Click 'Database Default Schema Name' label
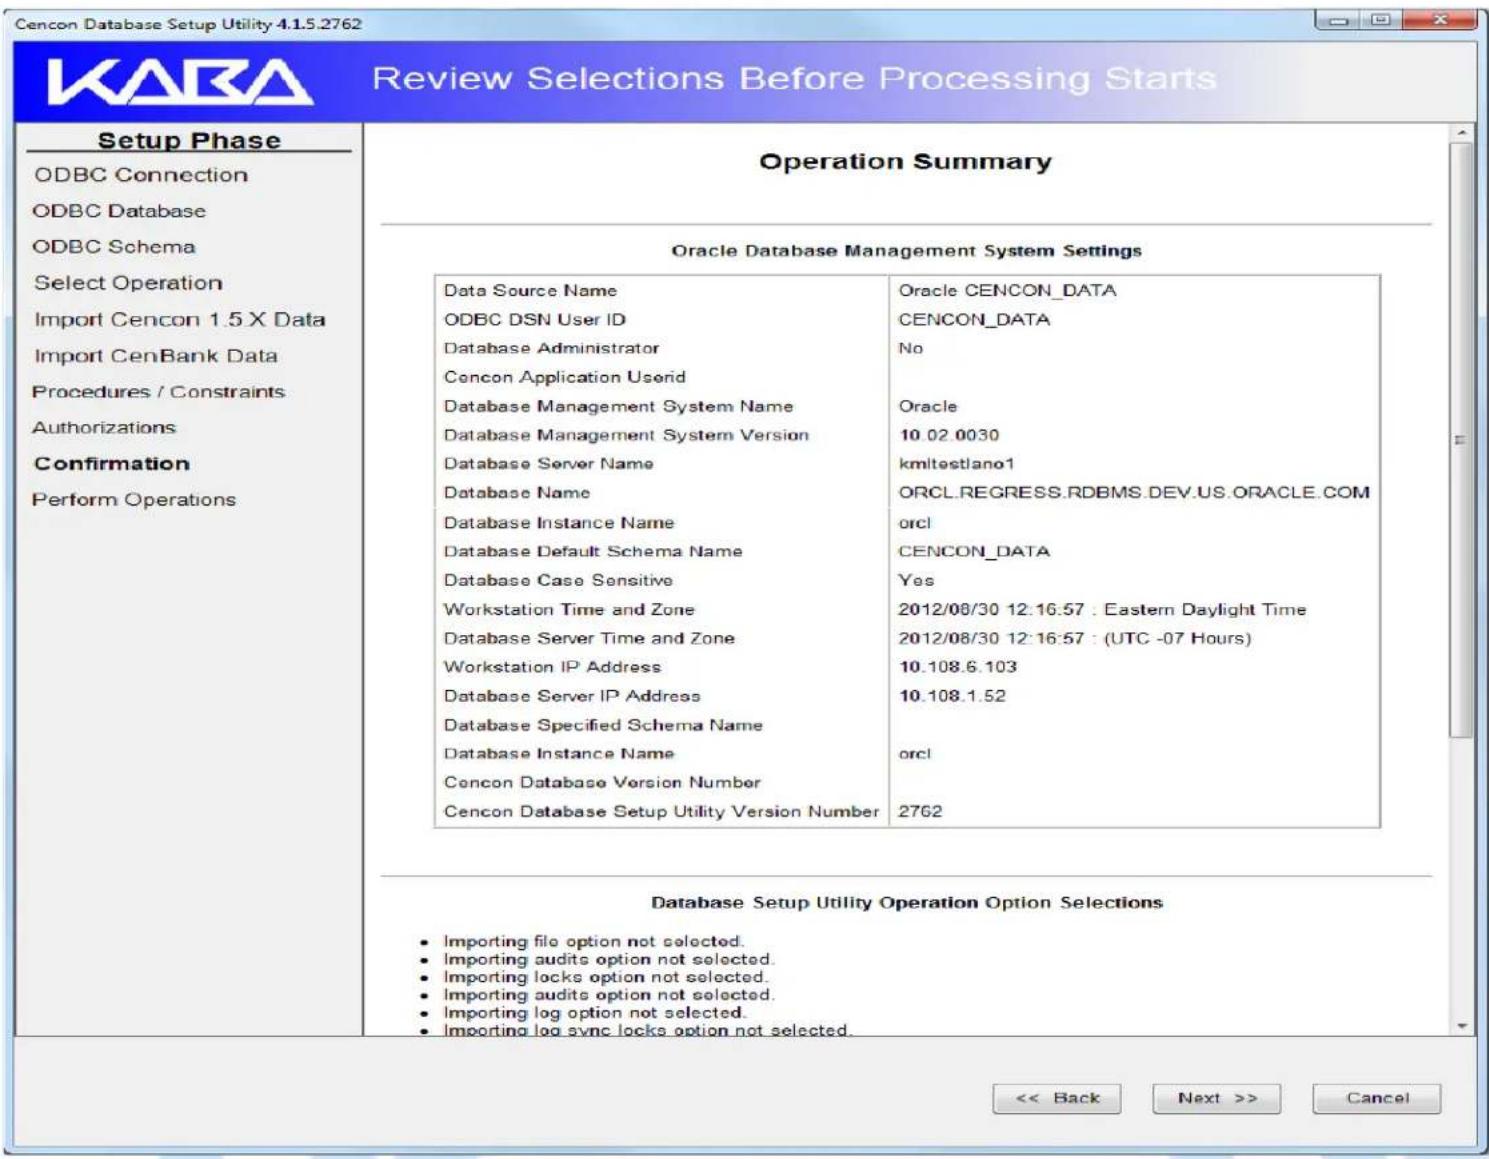The image size is (1489, 1159). tap(593, 552)
